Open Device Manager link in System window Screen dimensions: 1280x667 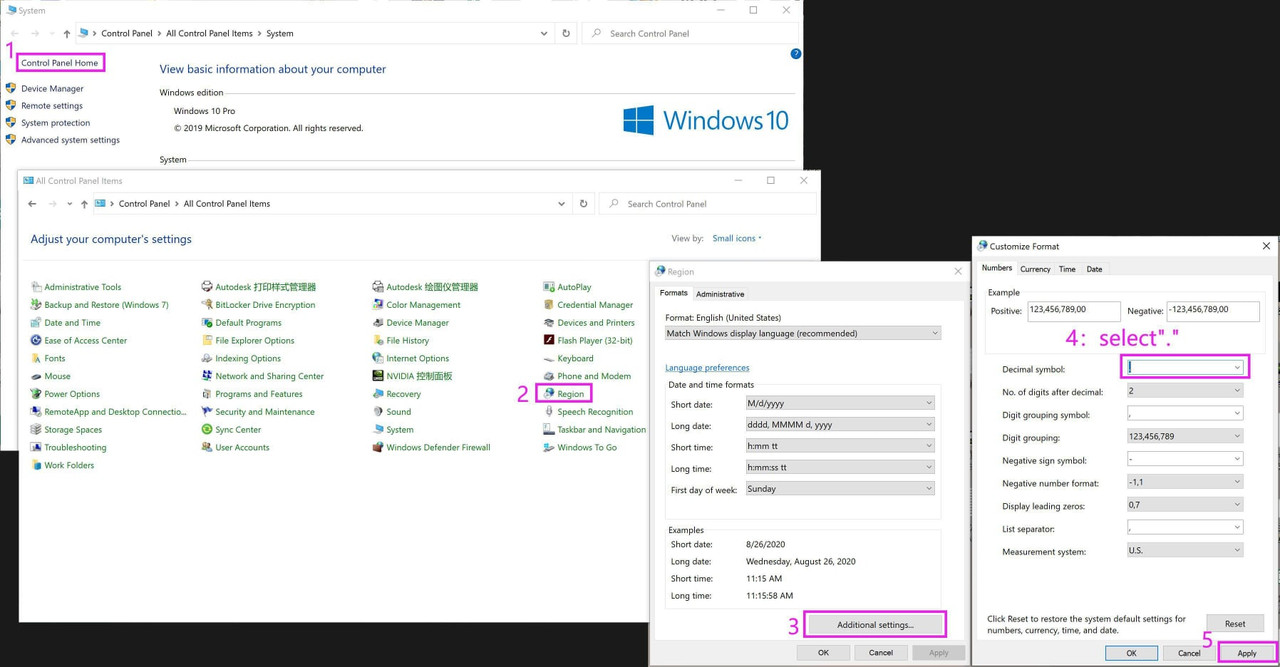pos(52,89)
